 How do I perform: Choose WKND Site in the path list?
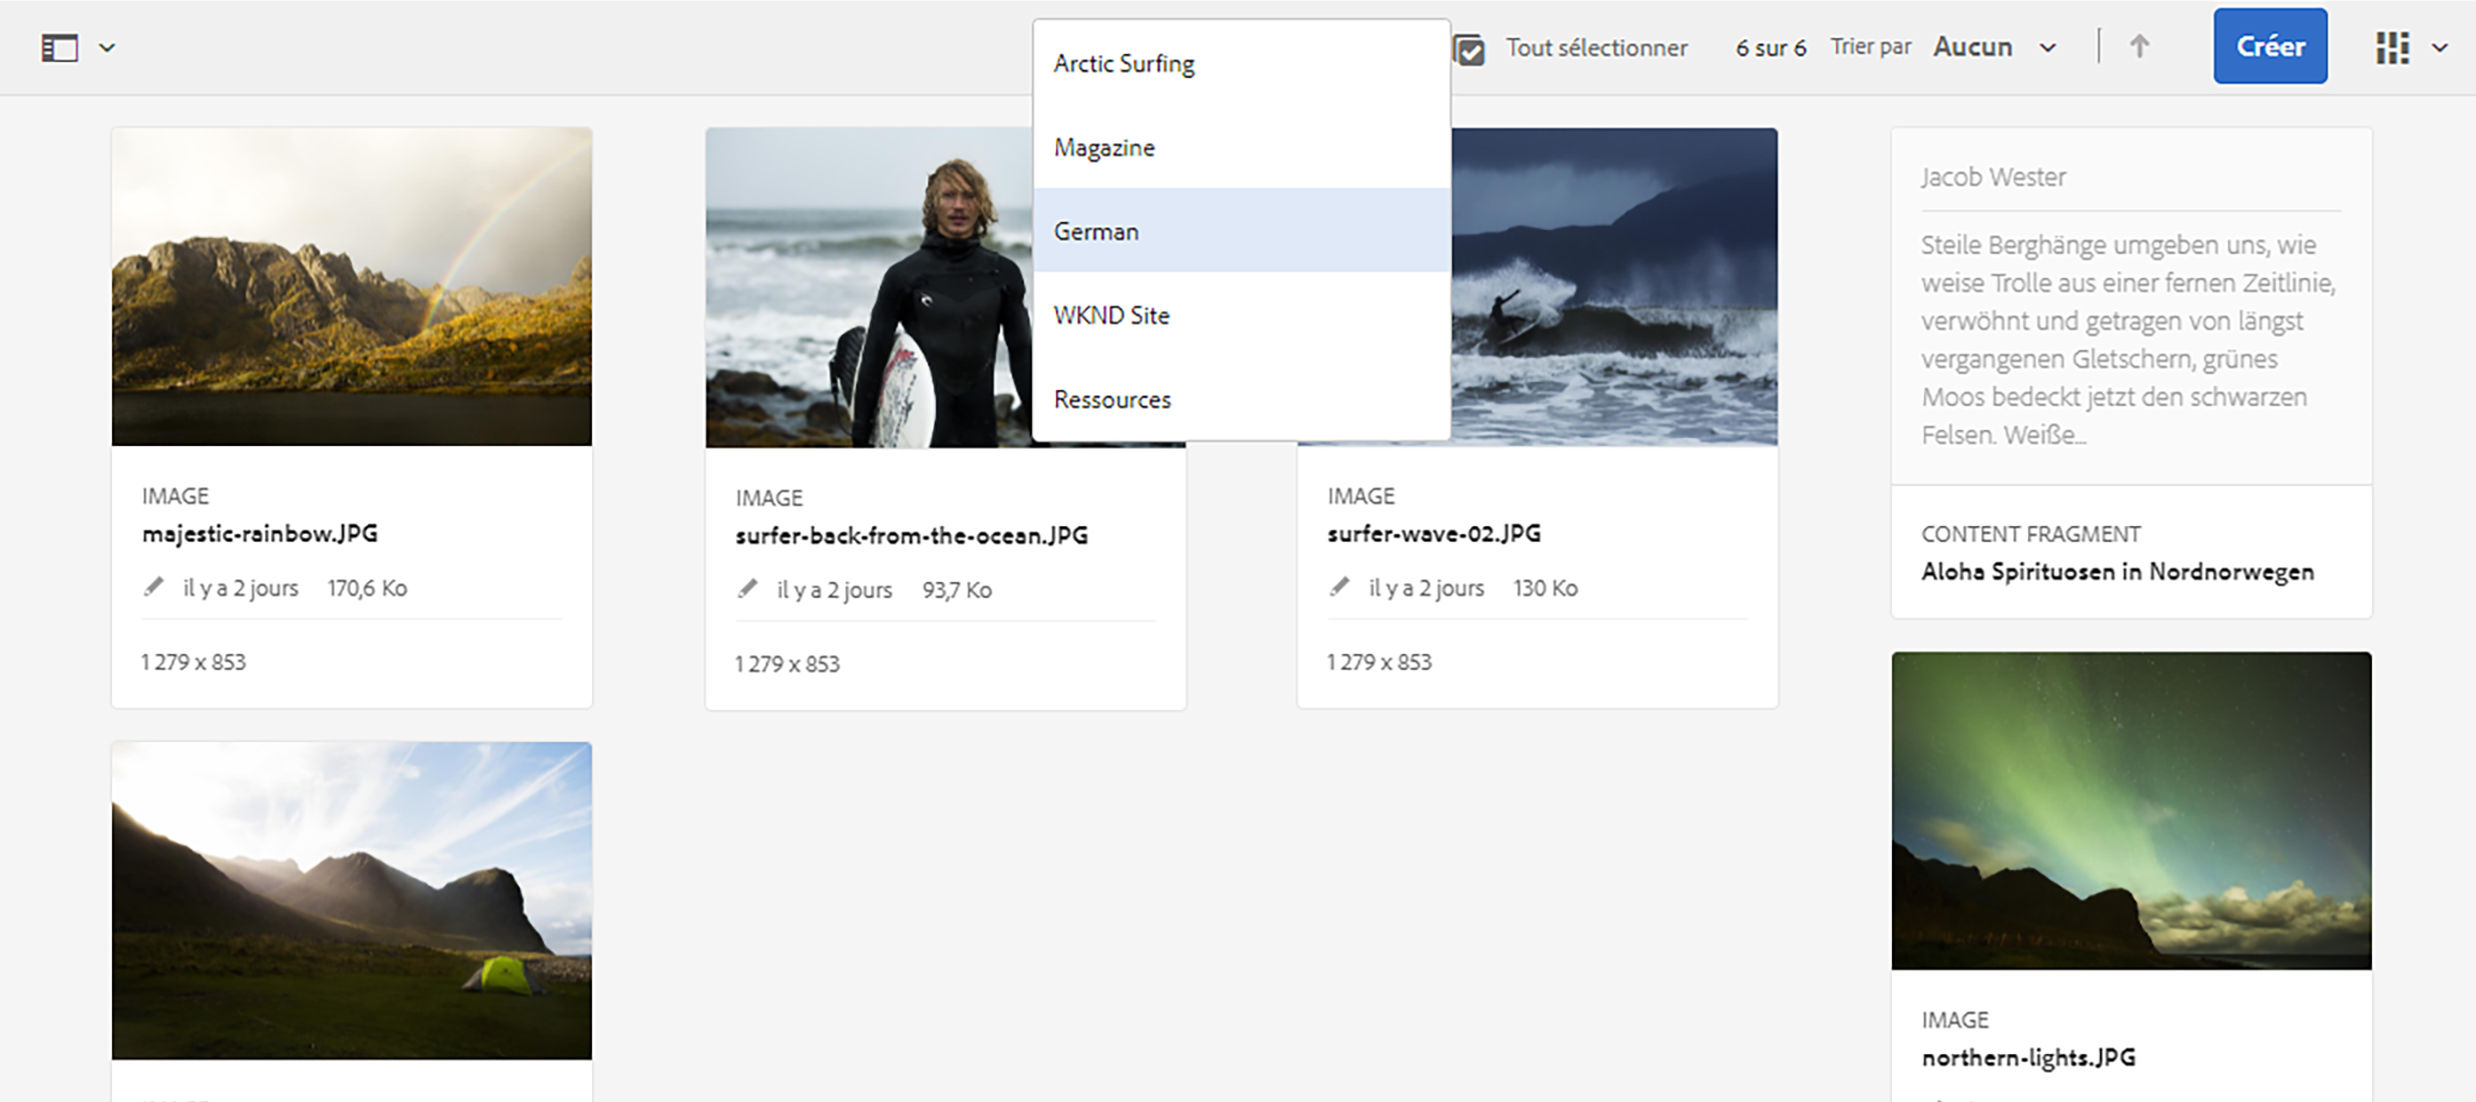[1111, 315]
